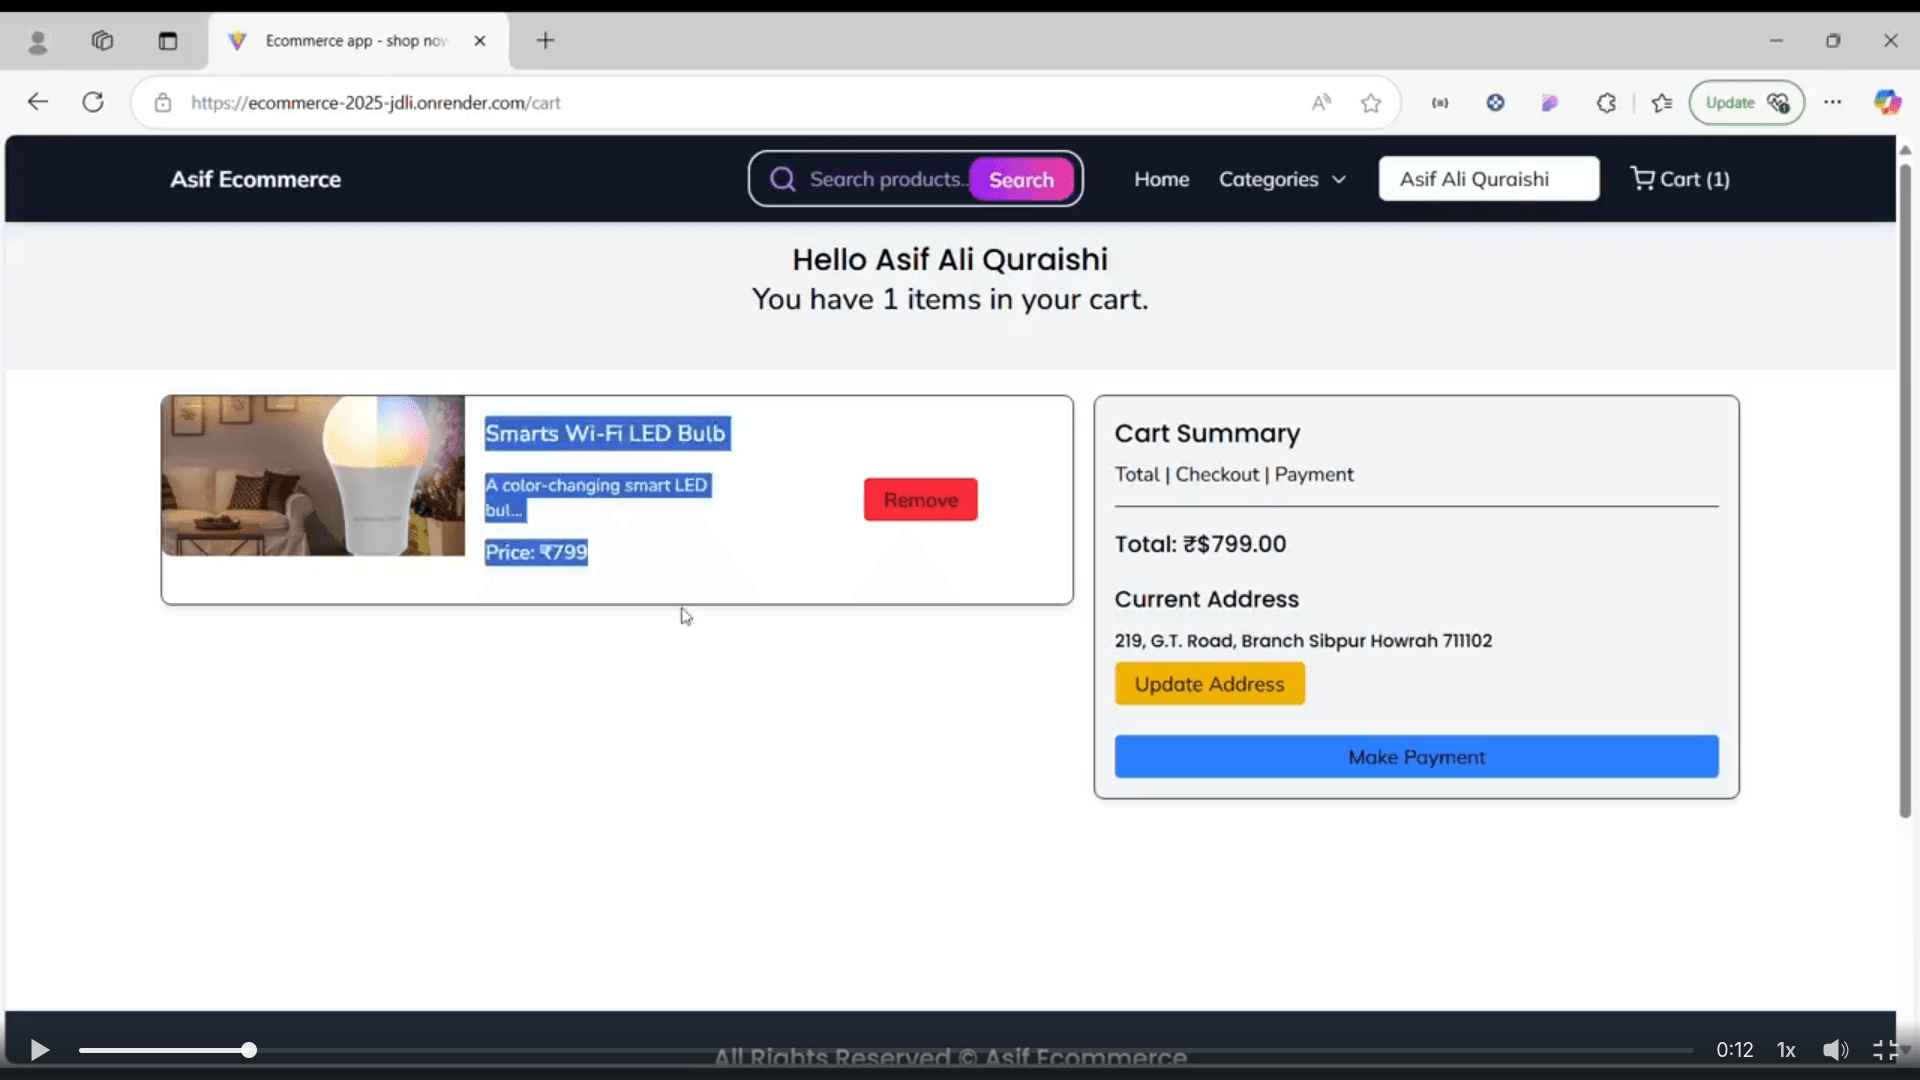
Task: Open browser Settings and more menu
Action: coord(1832,102)
